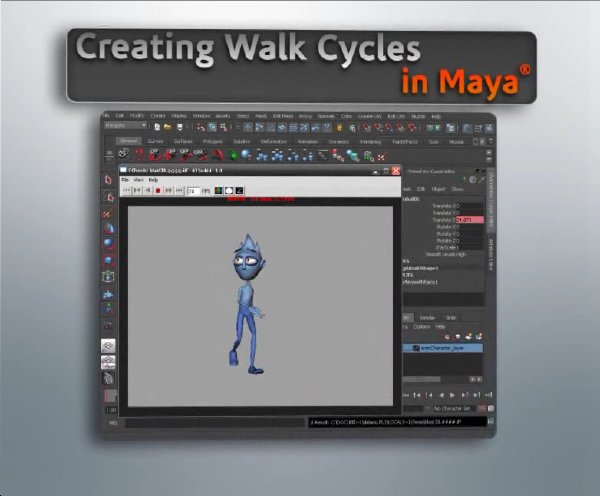Image resolution: width=600 pixels, height=496 pixels.
Task: Create new layer icon in layer editor
Action: (469, 336)
